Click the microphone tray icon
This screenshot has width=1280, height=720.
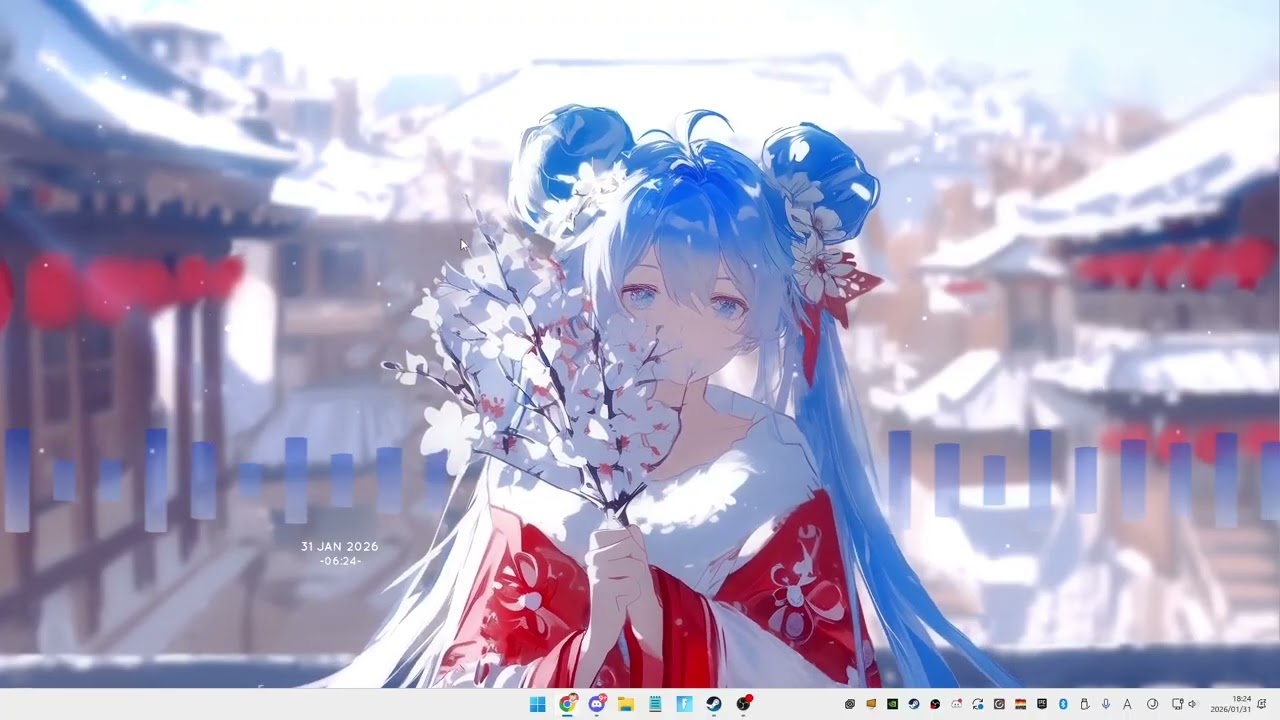point(1105,704)
